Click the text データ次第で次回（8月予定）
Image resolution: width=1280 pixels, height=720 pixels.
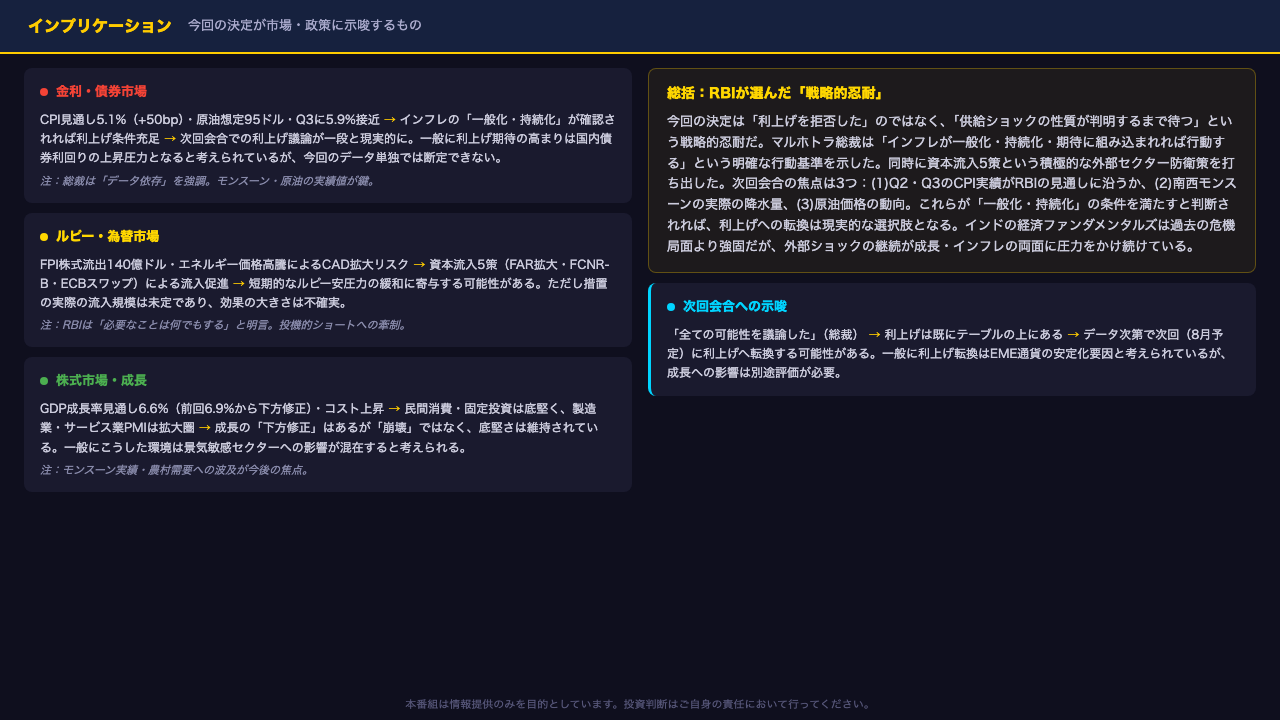coord(945,343)
